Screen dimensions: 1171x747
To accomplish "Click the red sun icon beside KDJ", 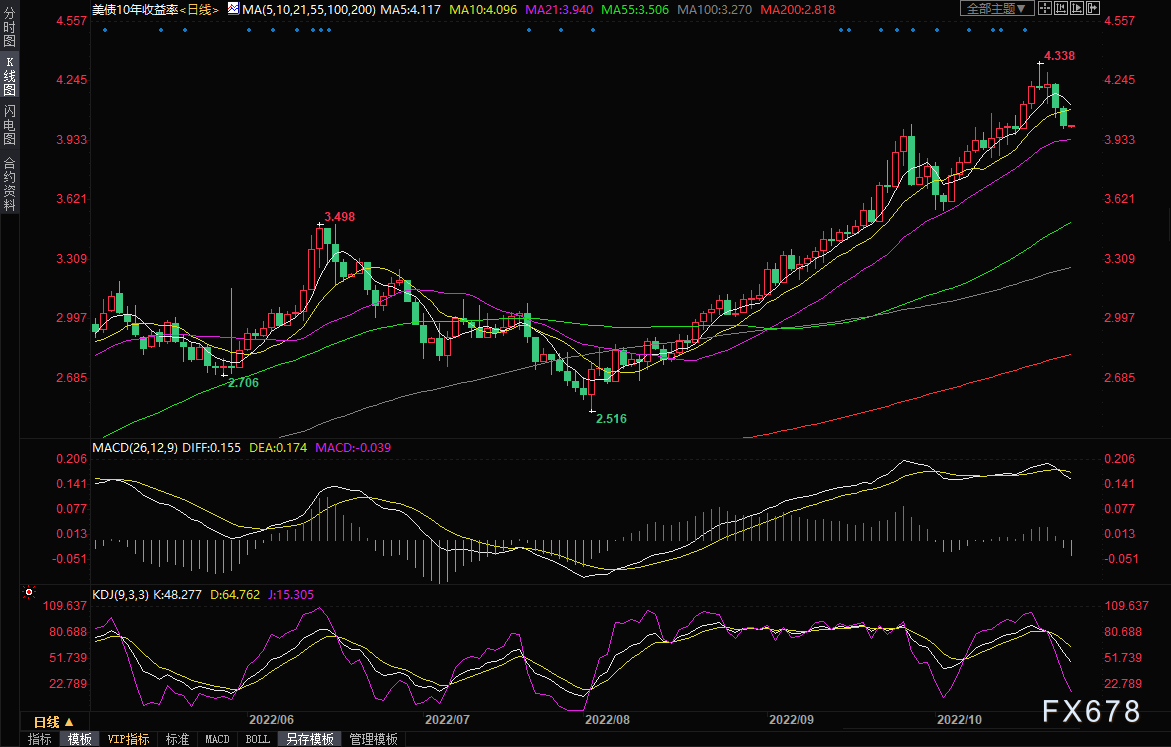I will point(29,593).
